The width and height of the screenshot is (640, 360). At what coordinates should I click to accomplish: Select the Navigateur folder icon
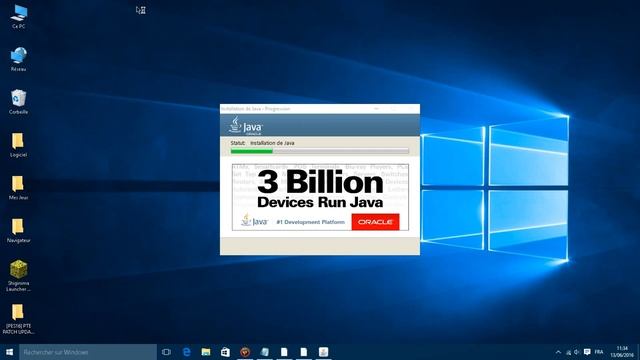click(18, 231)
